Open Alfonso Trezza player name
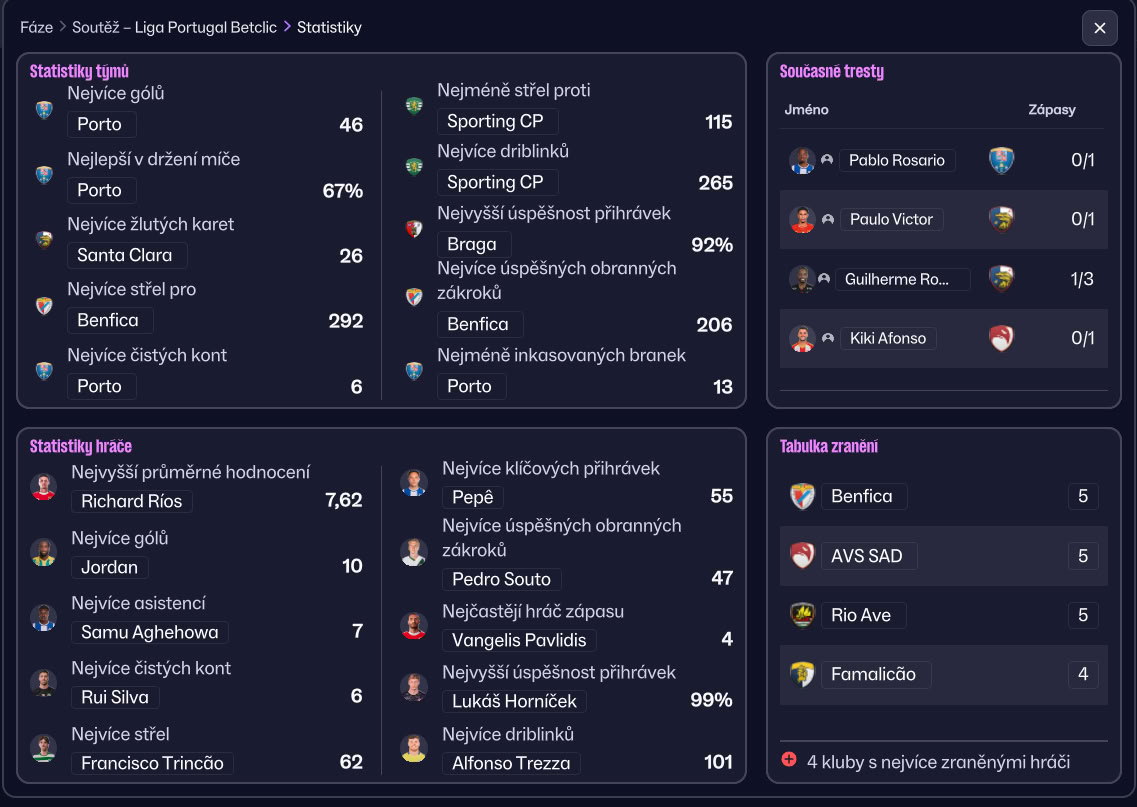Image resolution: width=1137 pixels, height=807 pixels. [511, 763]
